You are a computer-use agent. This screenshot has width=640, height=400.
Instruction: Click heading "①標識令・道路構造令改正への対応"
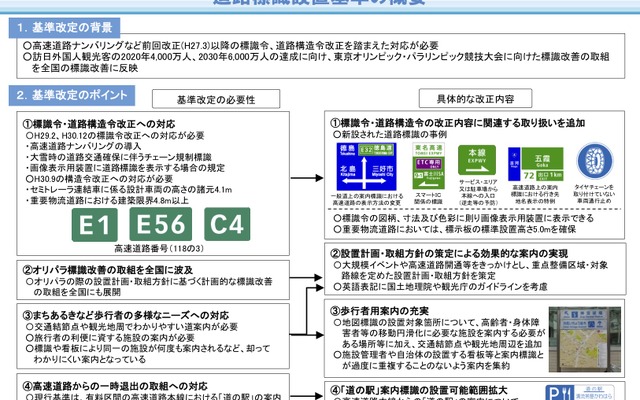[x=99, y=124]
